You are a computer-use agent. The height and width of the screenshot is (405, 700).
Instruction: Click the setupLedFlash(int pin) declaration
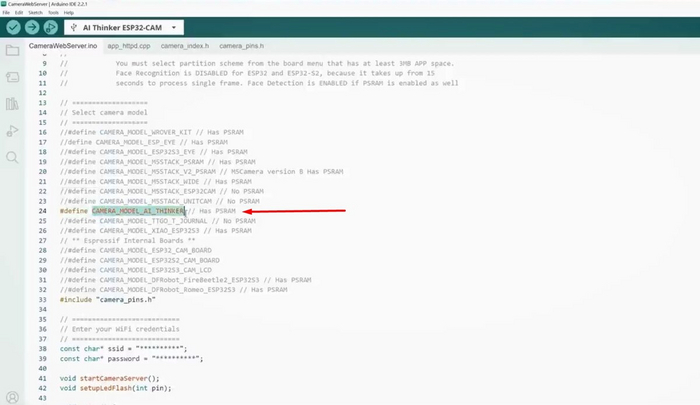pyautogui.click(x=116, y=388)
